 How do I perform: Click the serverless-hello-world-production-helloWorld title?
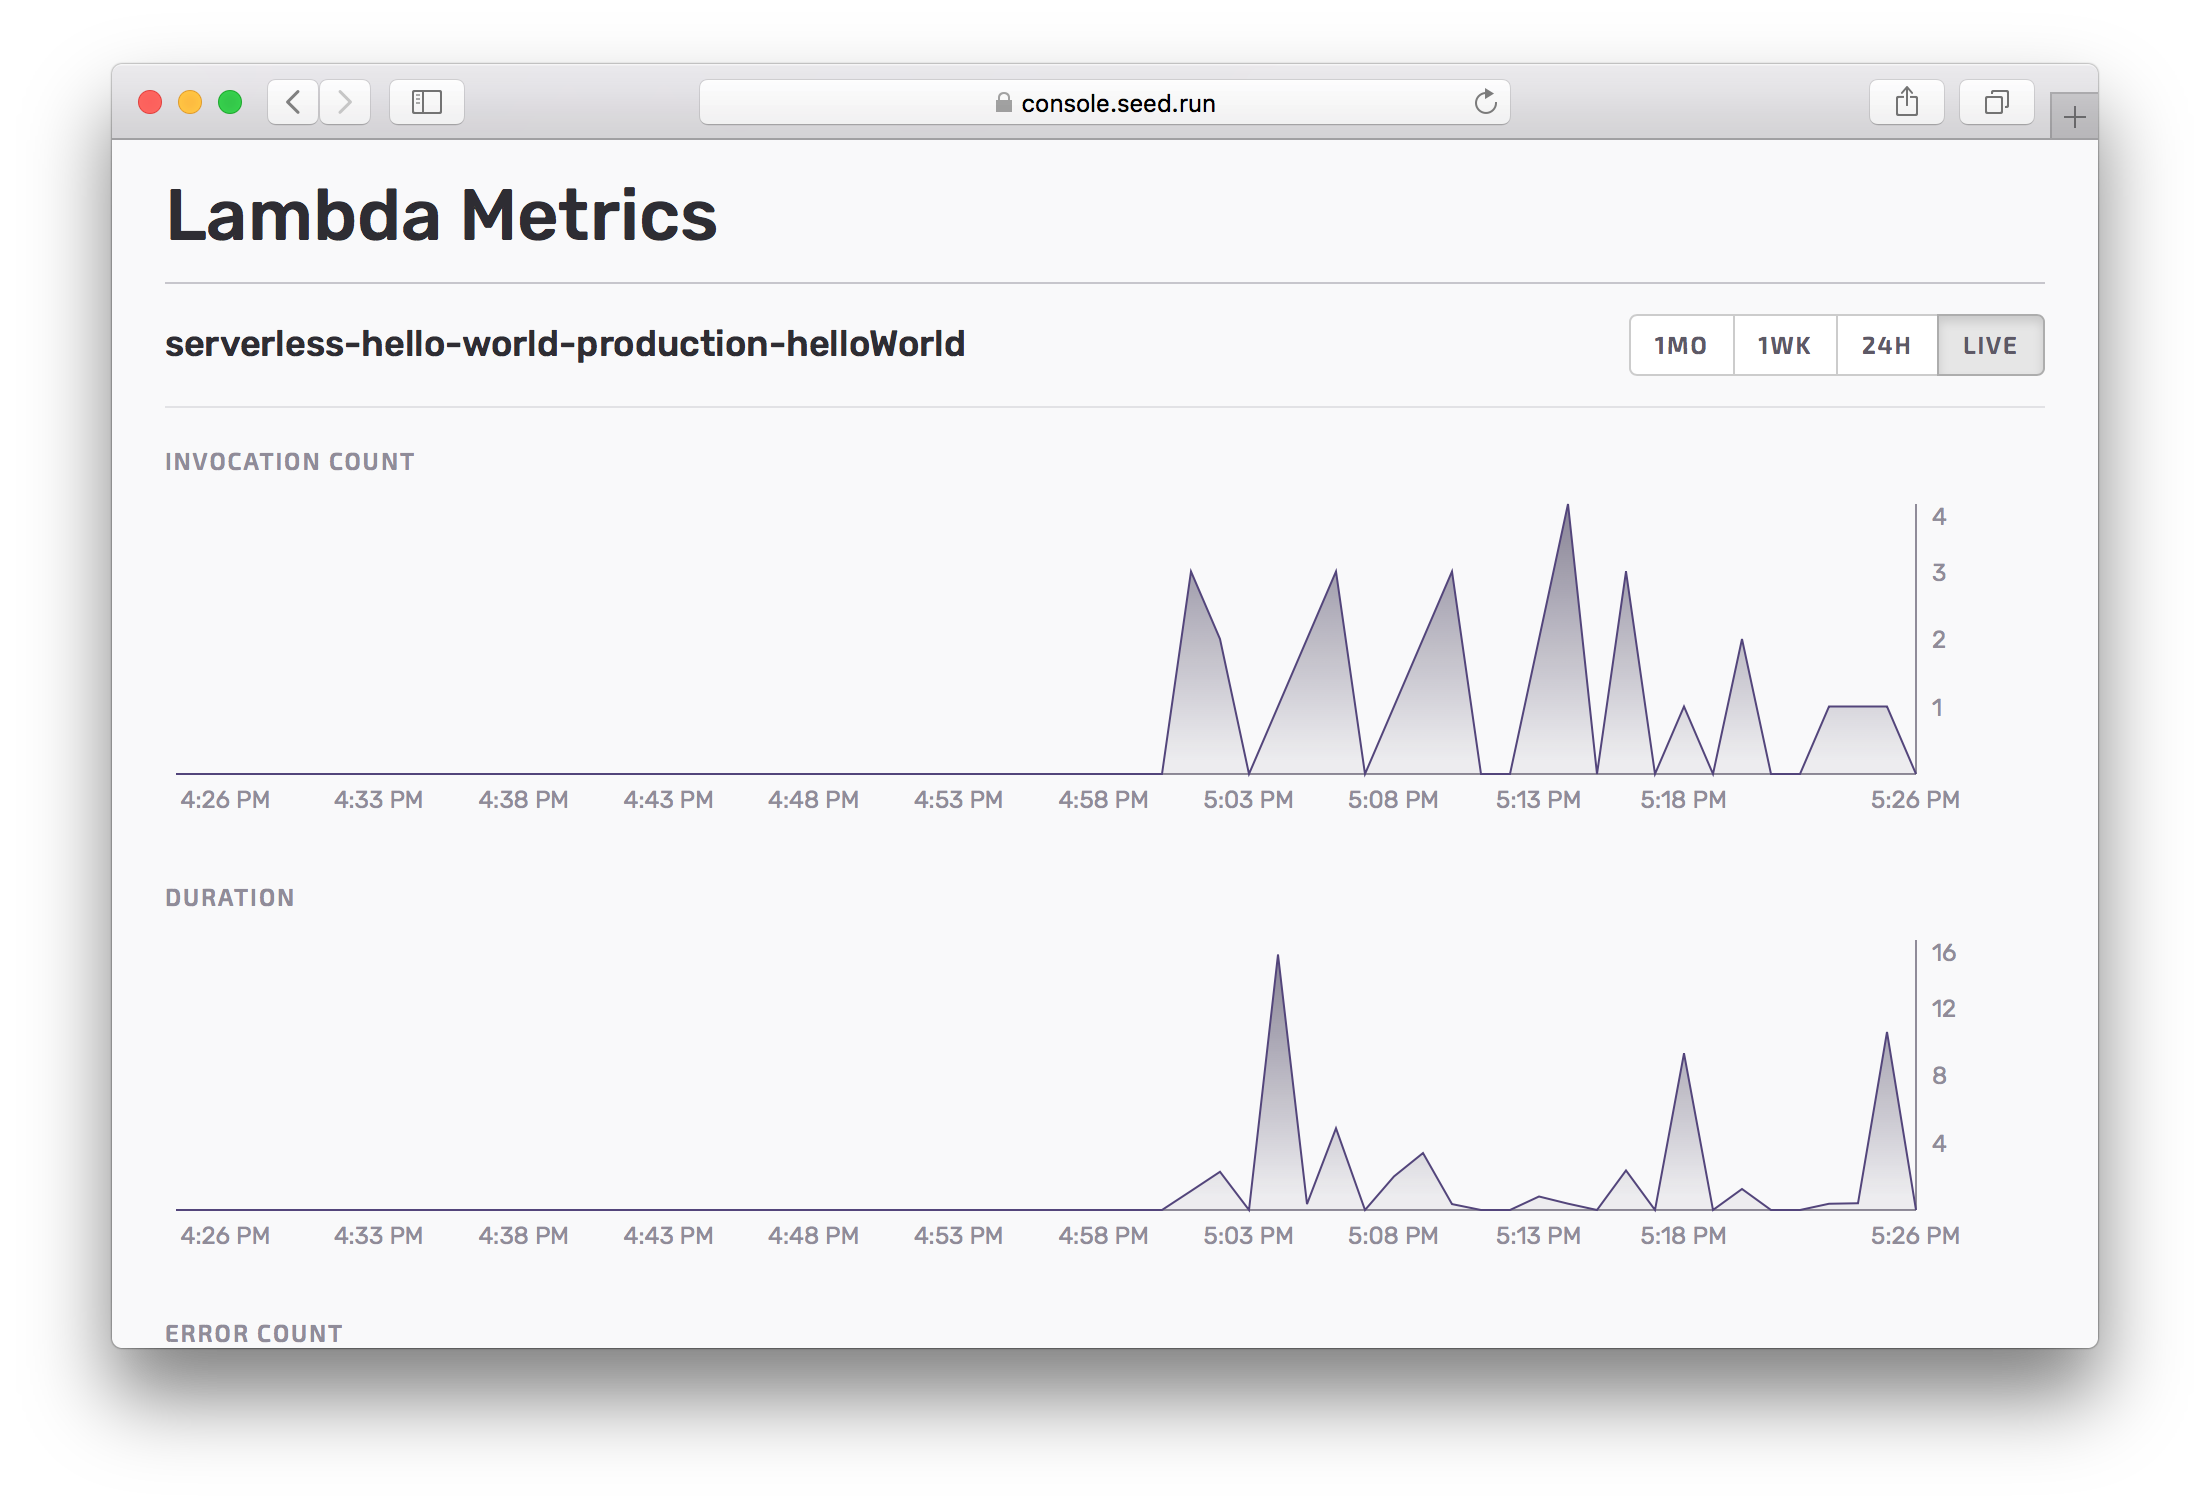coord(565,344)
